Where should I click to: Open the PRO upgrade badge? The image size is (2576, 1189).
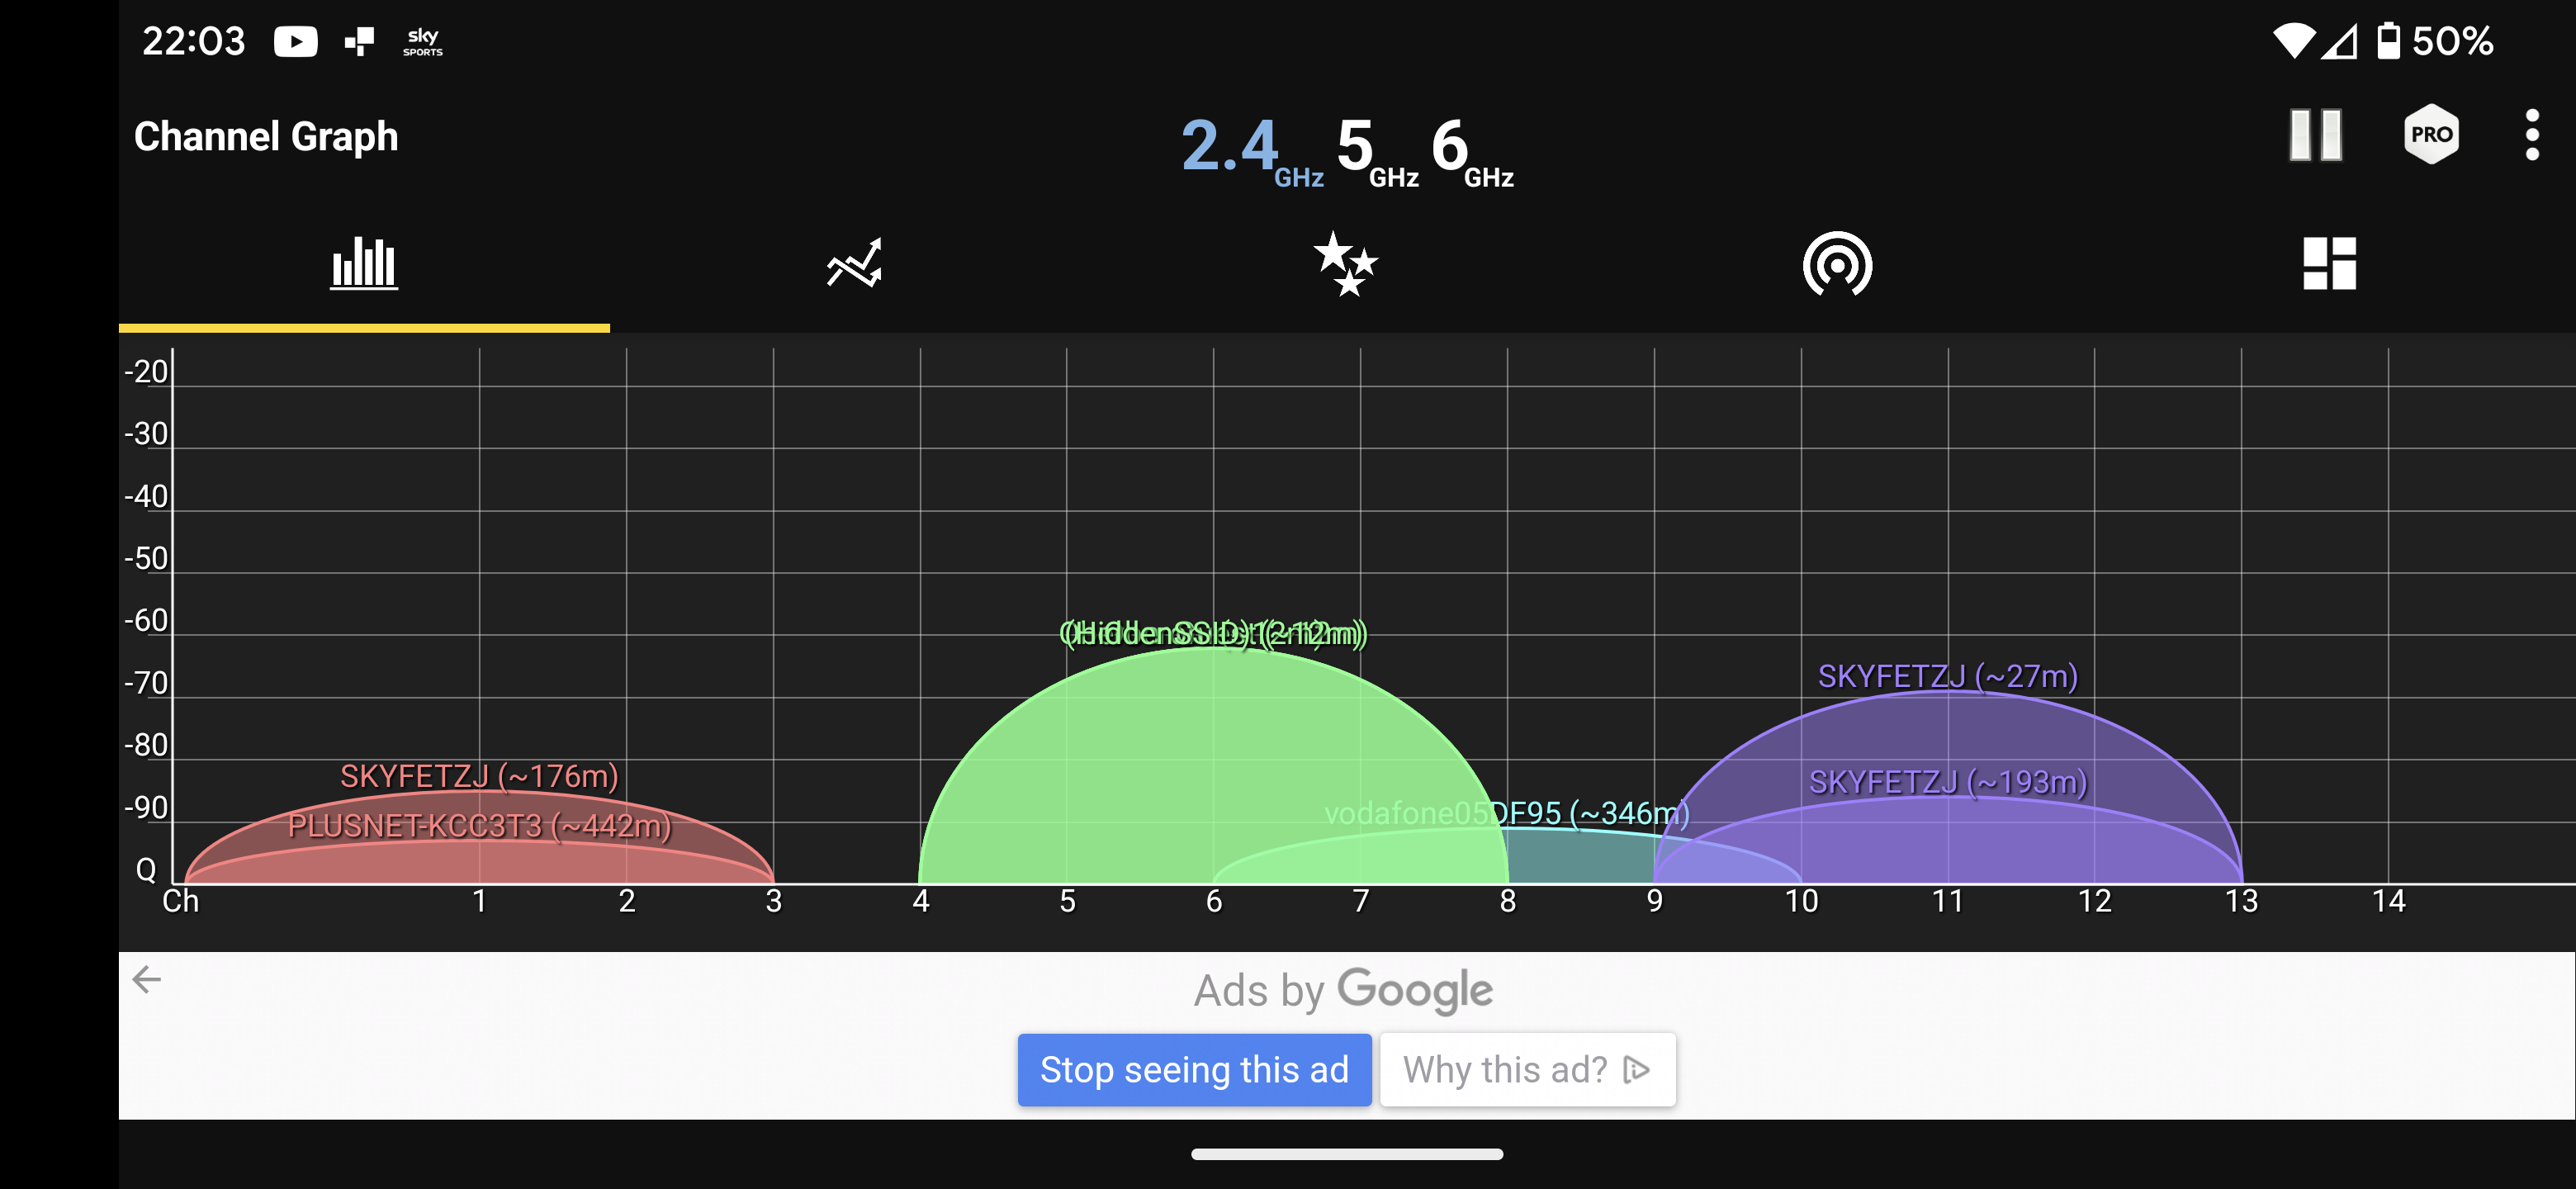point(2430,134)
